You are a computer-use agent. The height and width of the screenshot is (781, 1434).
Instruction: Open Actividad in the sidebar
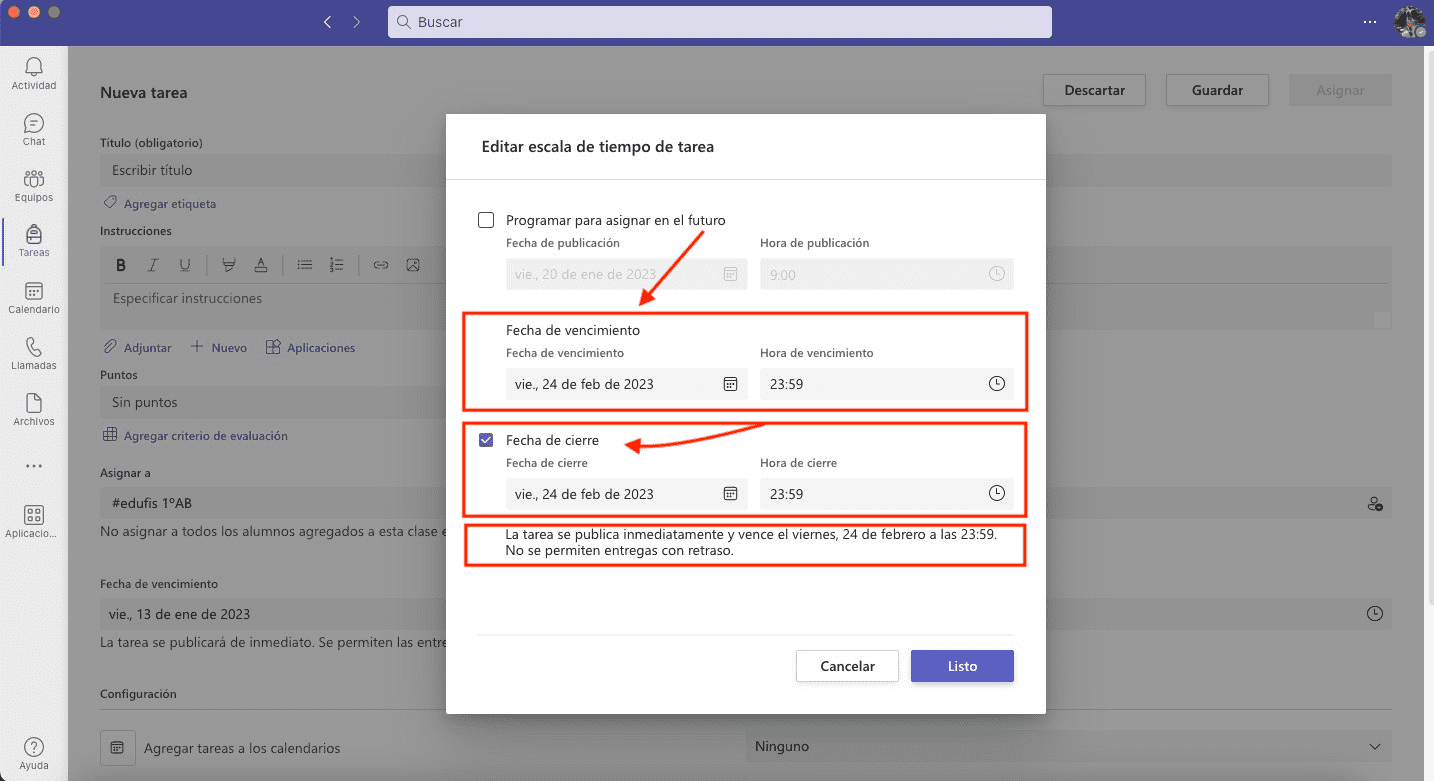coord(34,74)
